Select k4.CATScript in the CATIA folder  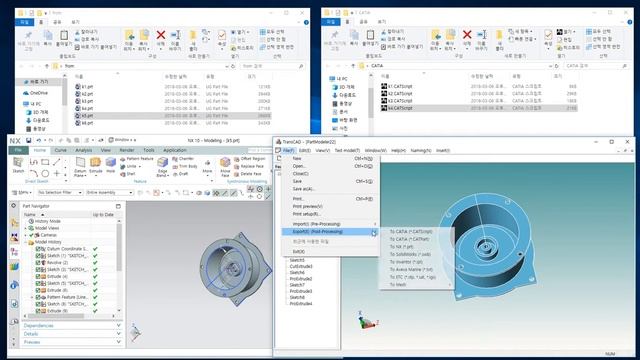tap(478, 108)
